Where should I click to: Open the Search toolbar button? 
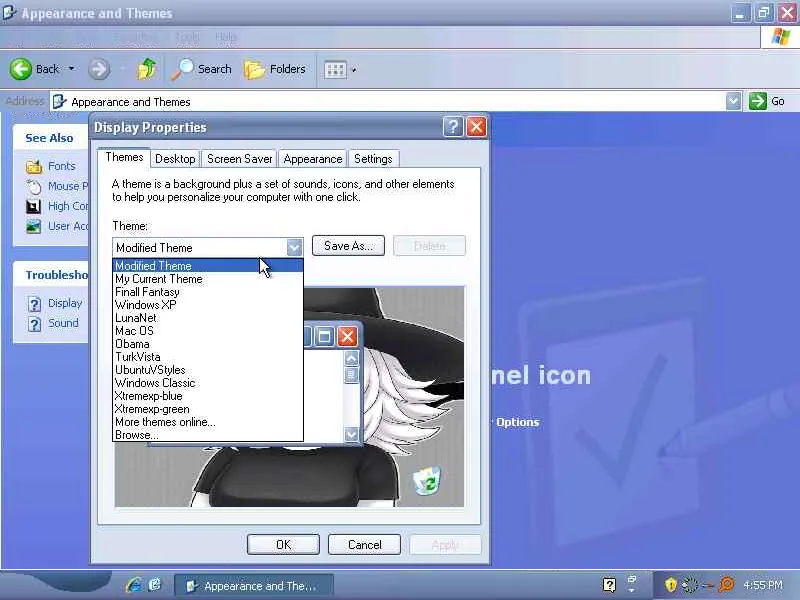click(x=202, y=69)
